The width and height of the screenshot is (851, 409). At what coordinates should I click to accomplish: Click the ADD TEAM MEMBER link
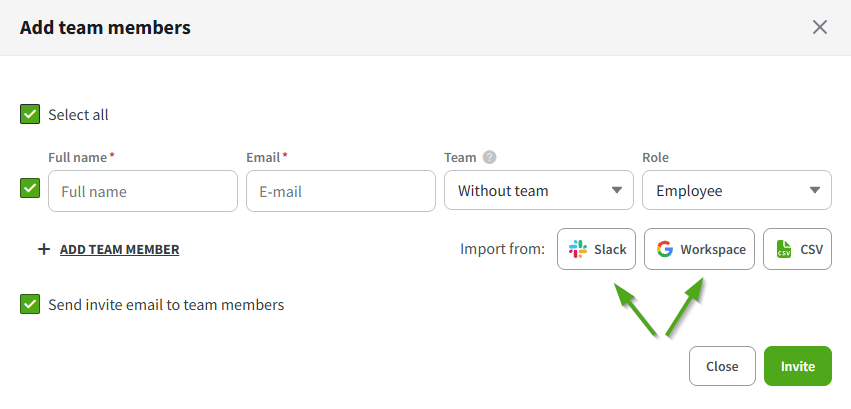pyautogui.click(x=119, y=249)
